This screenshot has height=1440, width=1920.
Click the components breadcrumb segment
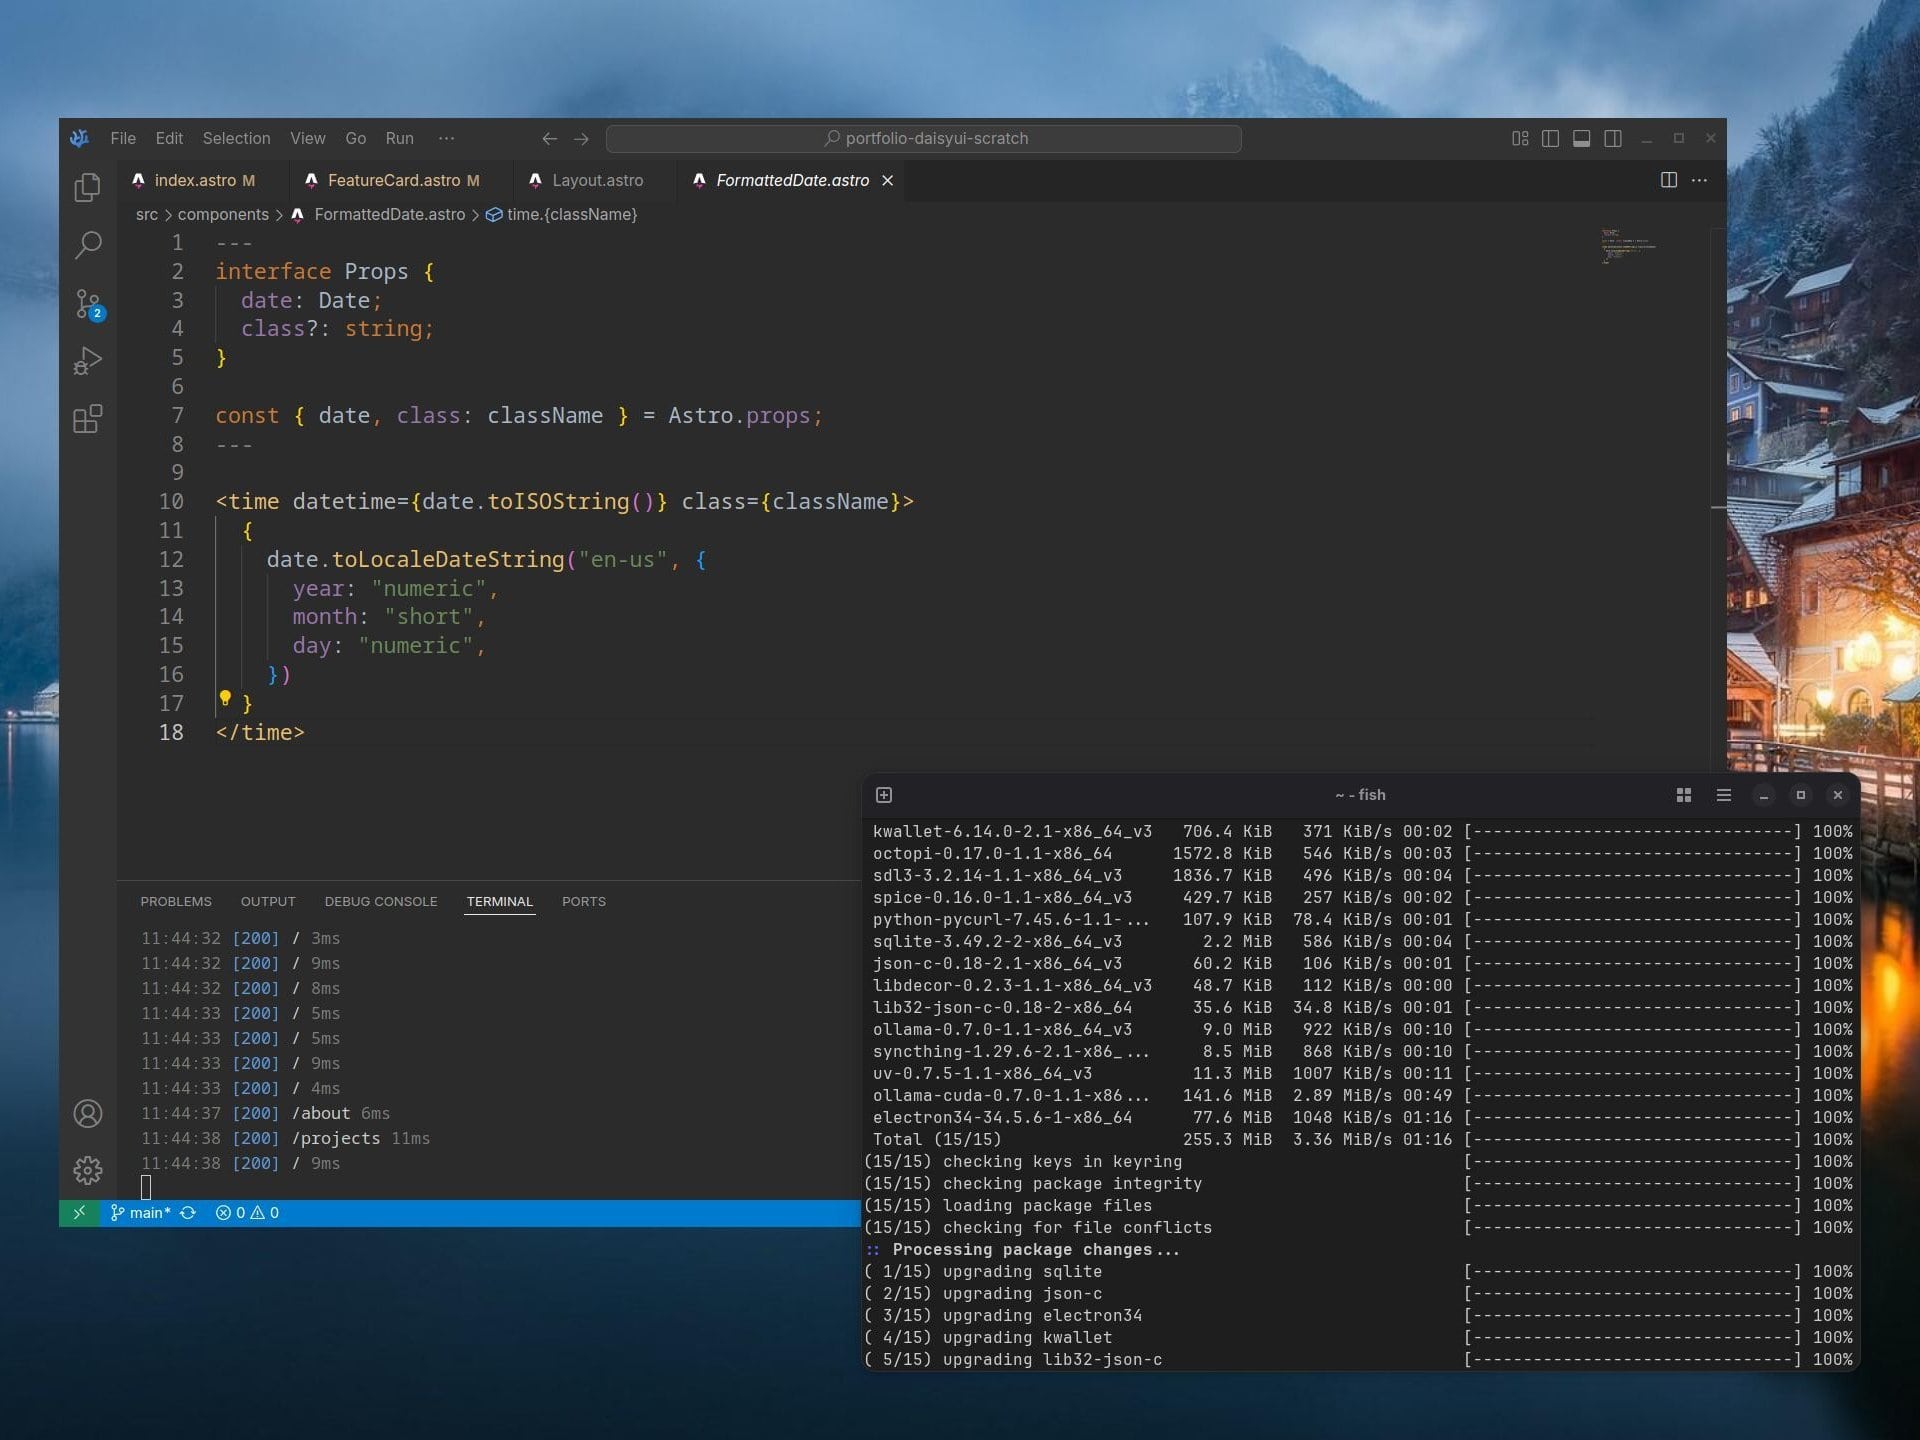[x=223, y=214]
